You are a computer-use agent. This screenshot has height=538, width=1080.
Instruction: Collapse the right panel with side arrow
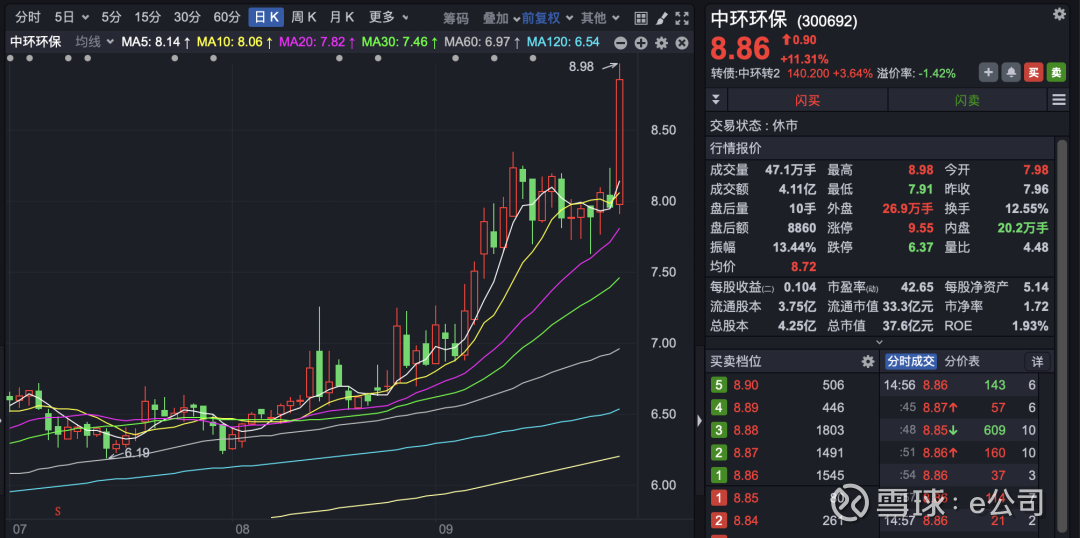click(700, 421)
